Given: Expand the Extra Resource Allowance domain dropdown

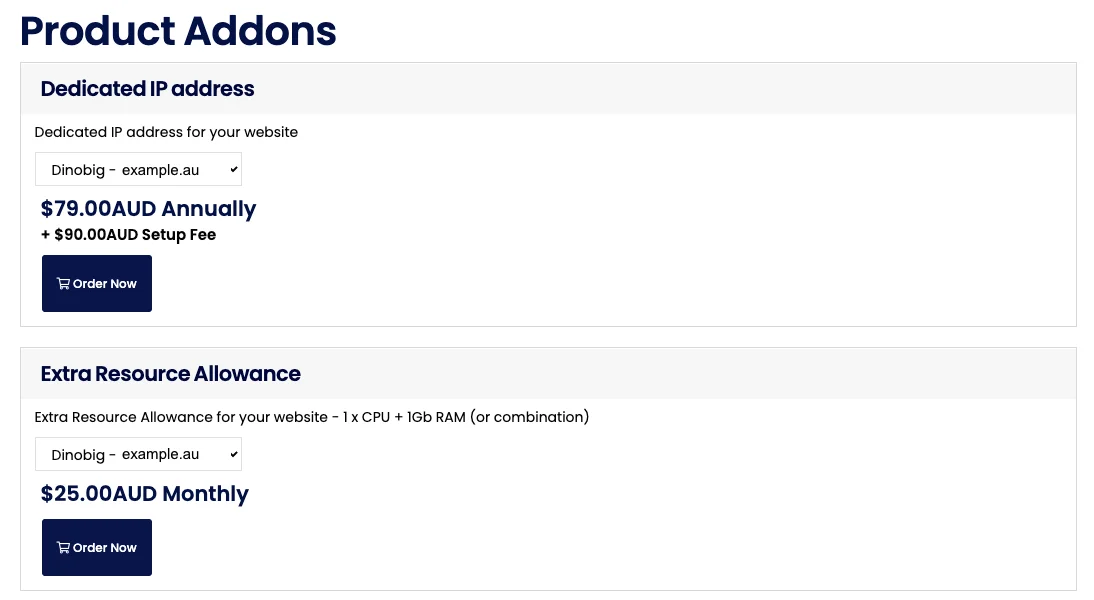Looking at the screenshot, I should 138,454.
